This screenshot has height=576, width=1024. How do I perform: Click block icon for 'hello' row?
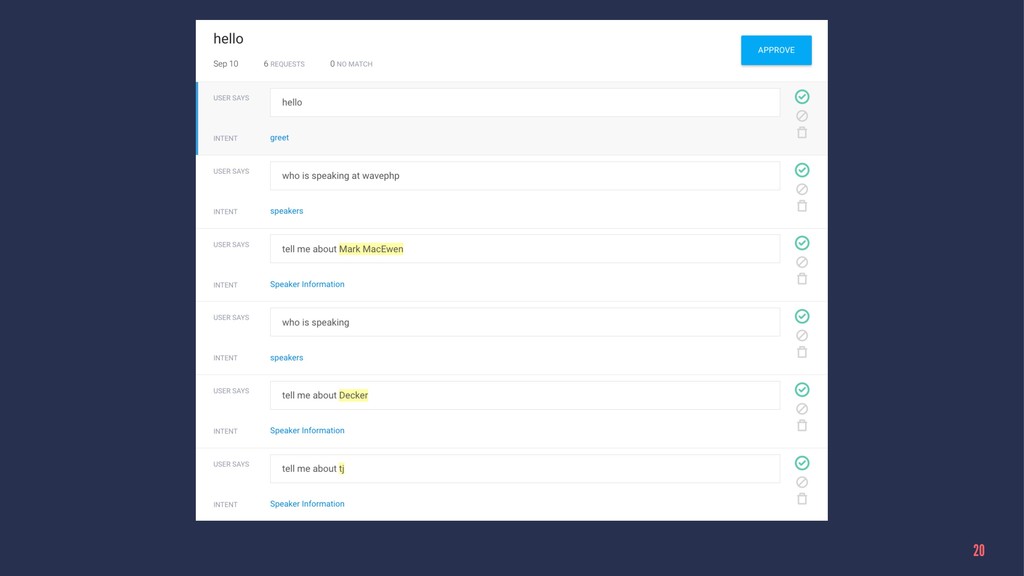(x=802, y=116)
